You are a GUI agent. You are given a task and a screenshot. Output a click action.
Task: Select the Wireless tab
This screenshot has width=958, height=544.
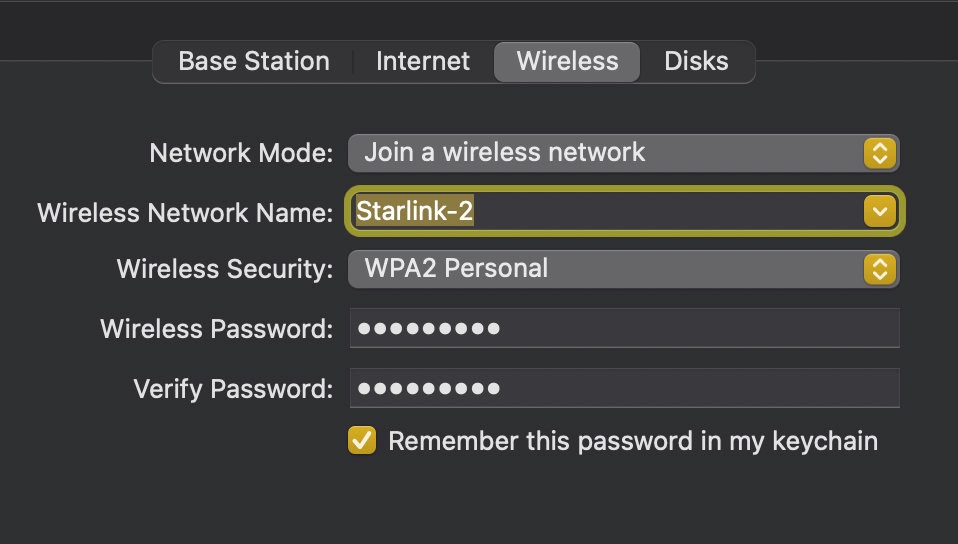(567, 61)
